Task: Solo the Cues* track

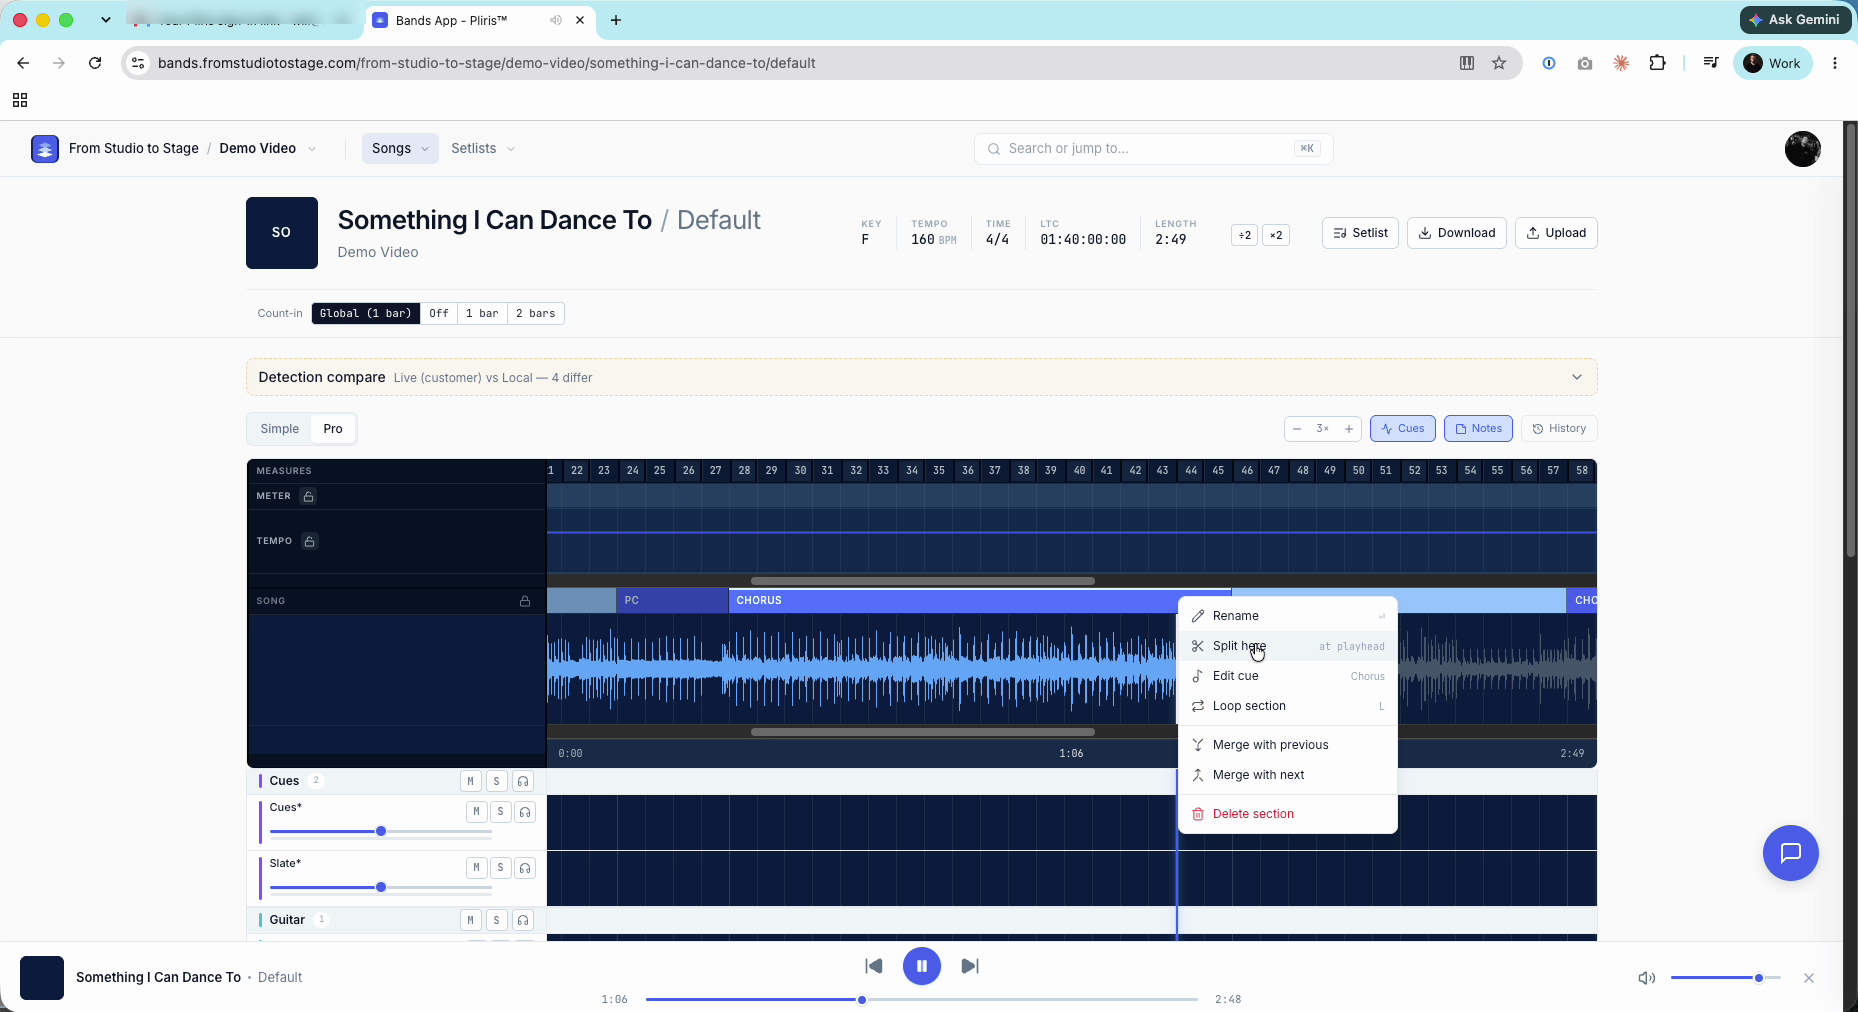Action: (500, 812)
